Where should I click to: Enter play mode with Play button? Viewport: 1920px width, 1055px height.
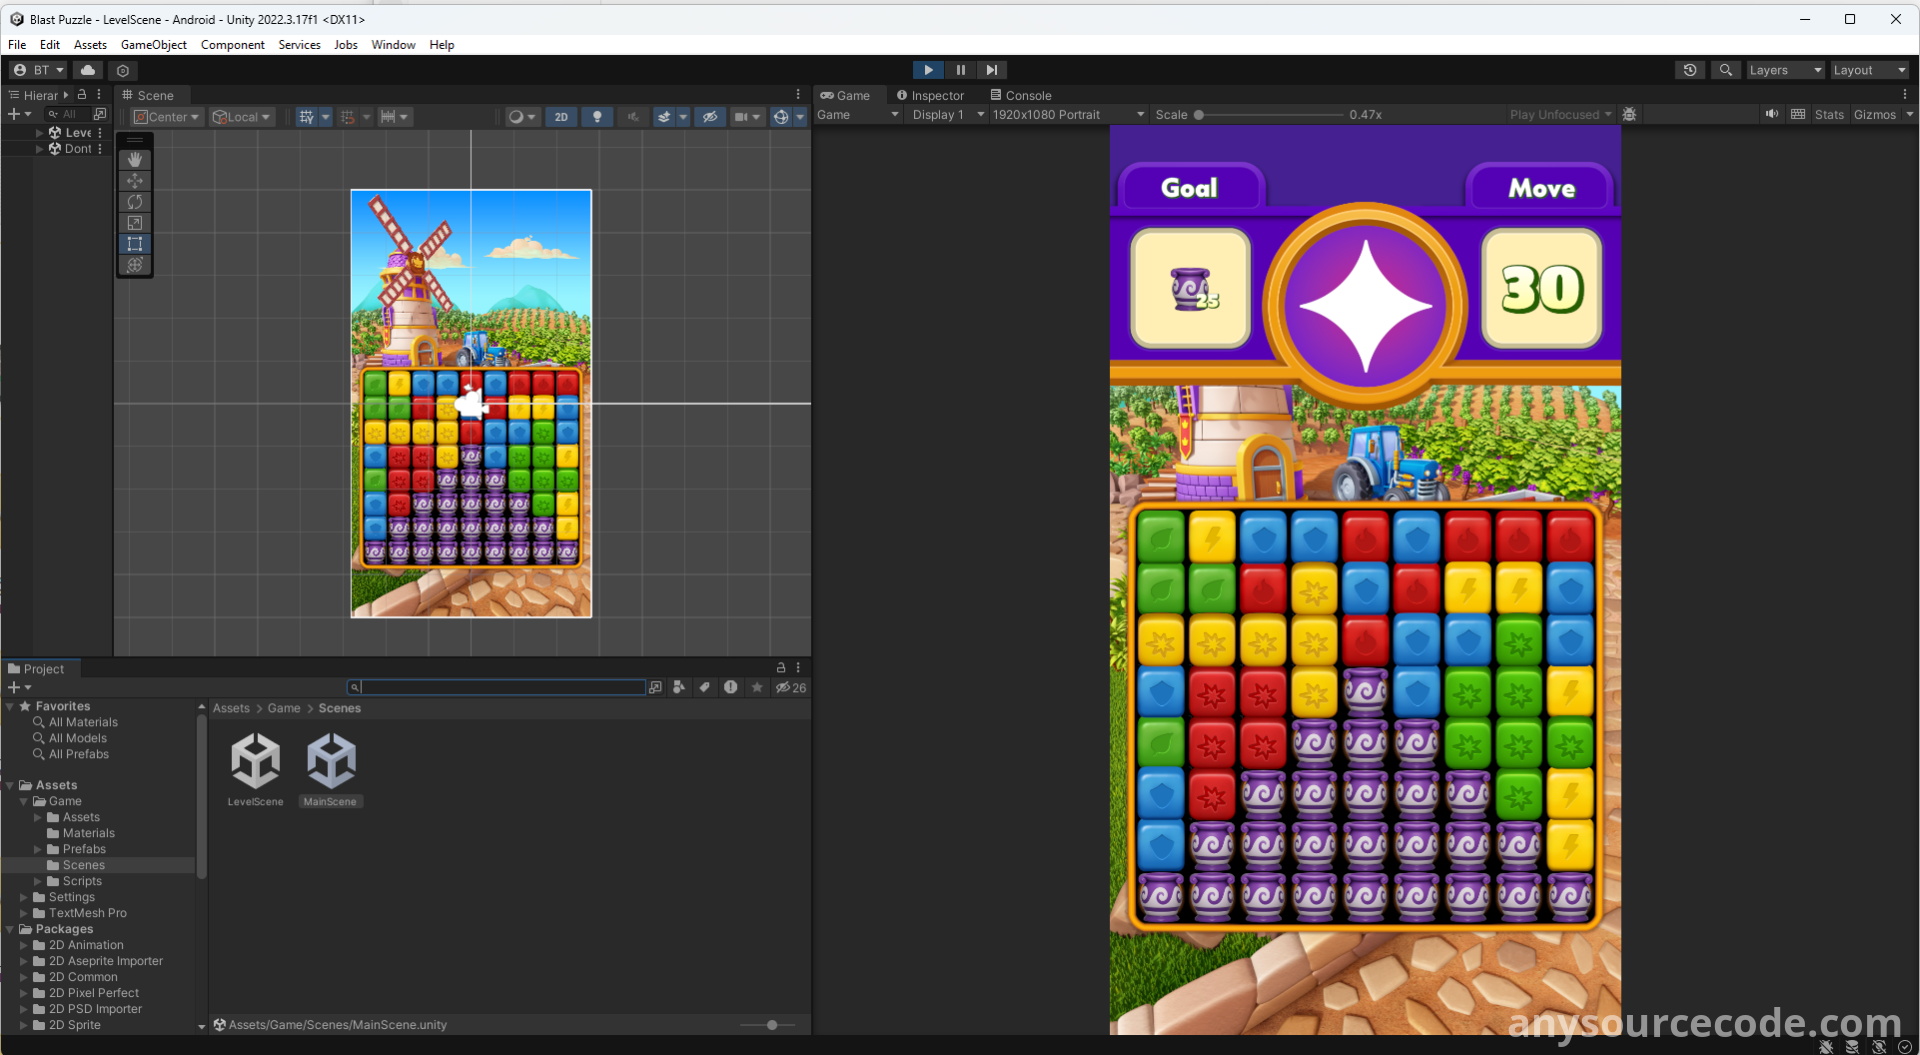[x=928, y=70]
